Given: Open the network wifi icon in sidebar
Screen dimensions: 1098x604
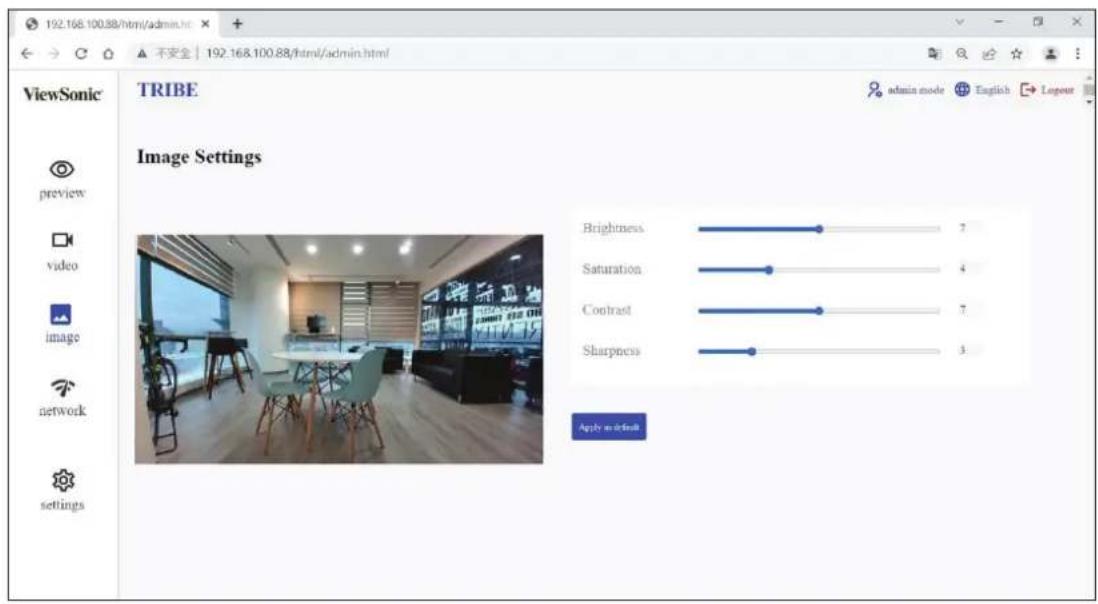Looking at the screenshot, I should point(62,386).
